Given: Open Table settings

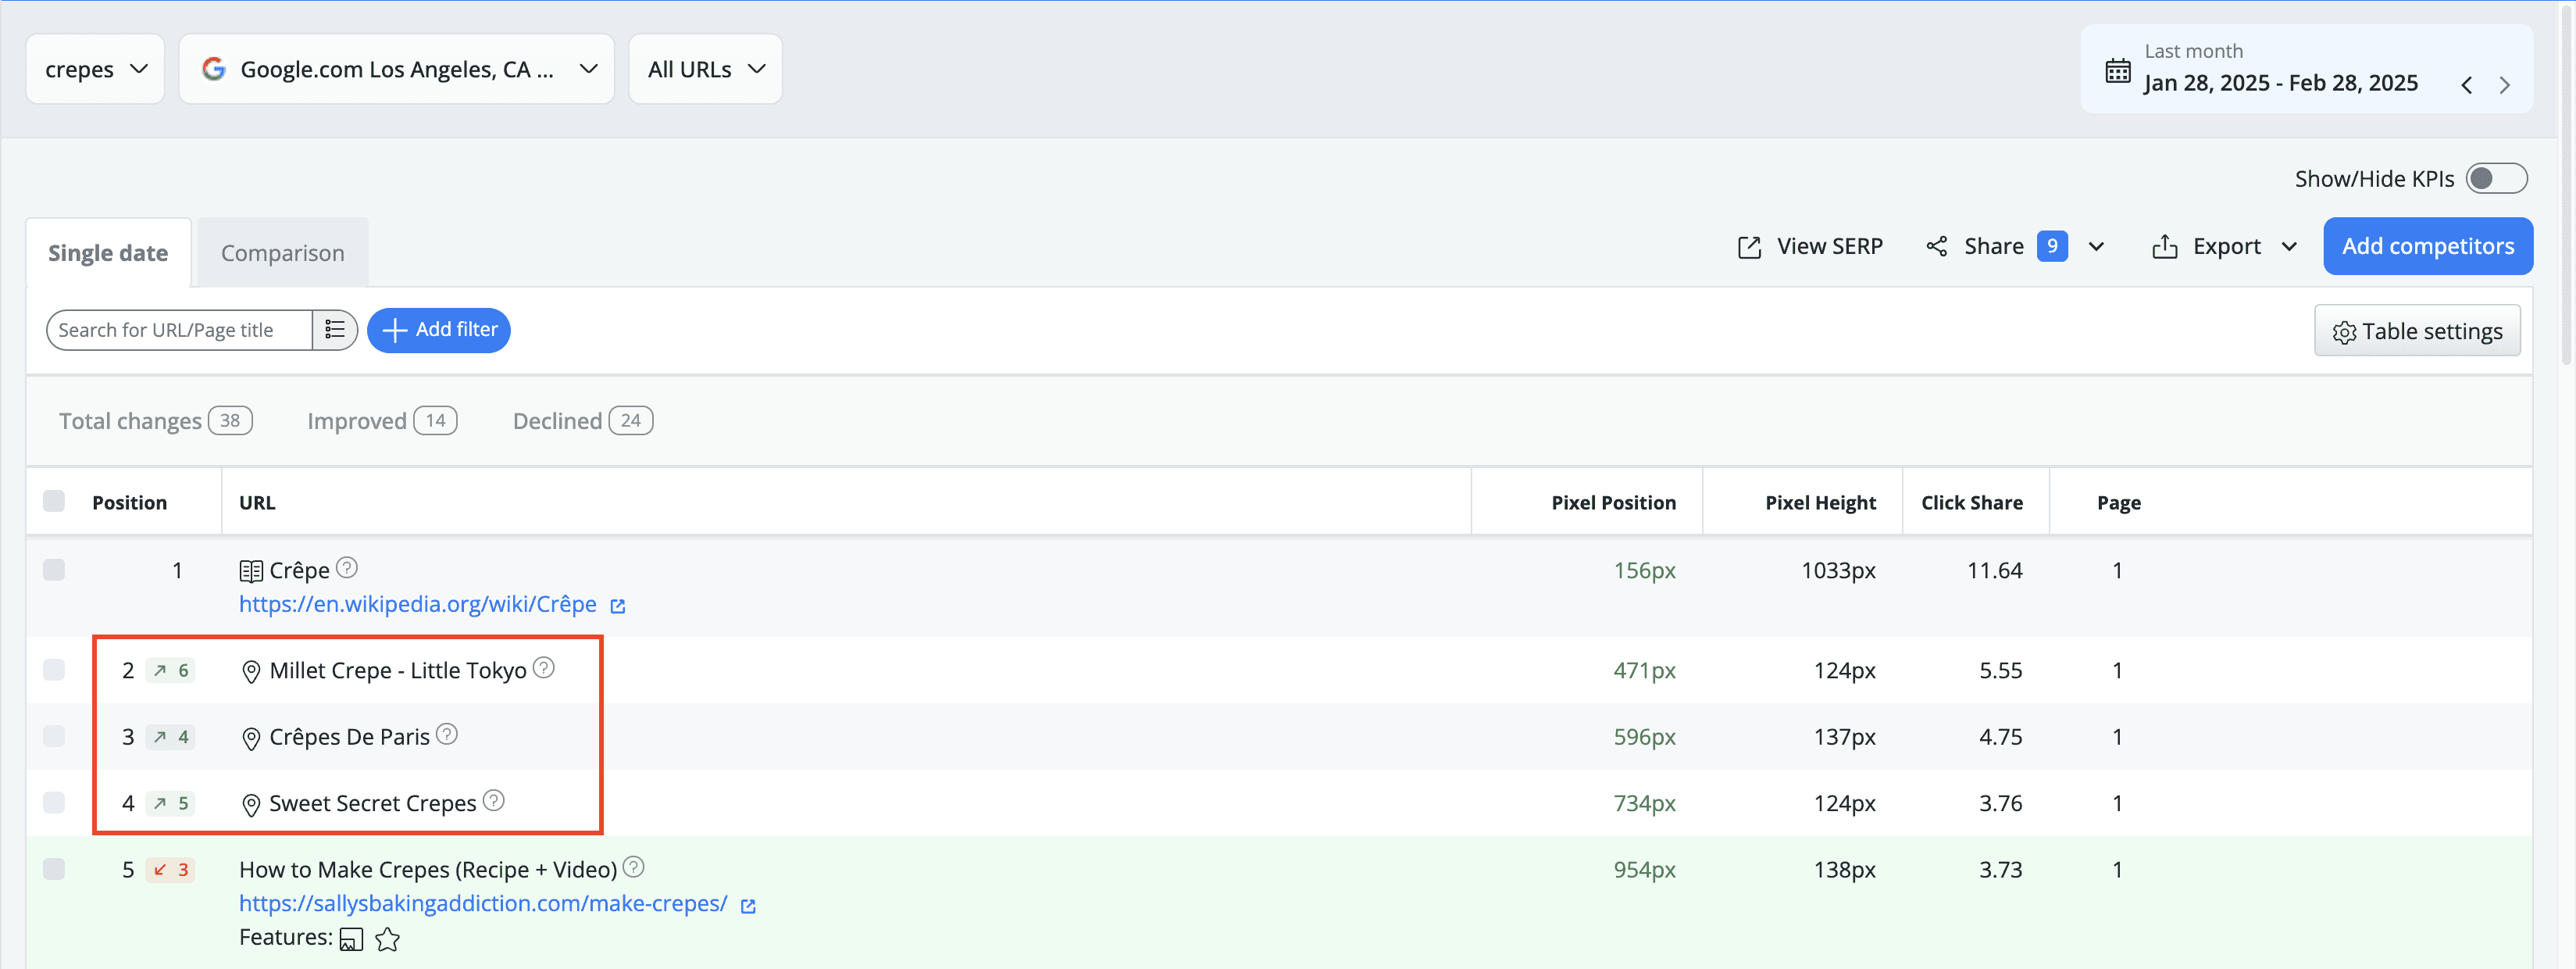Looking at the screenshot, I should tap(2417, 331).
